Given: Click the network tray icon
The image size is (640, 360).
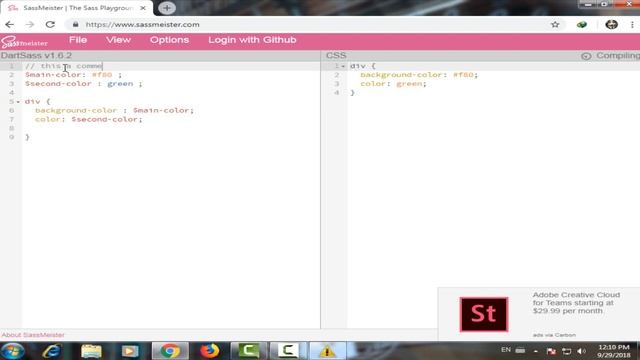Looking at the screenshot, I should pos(566,351).
